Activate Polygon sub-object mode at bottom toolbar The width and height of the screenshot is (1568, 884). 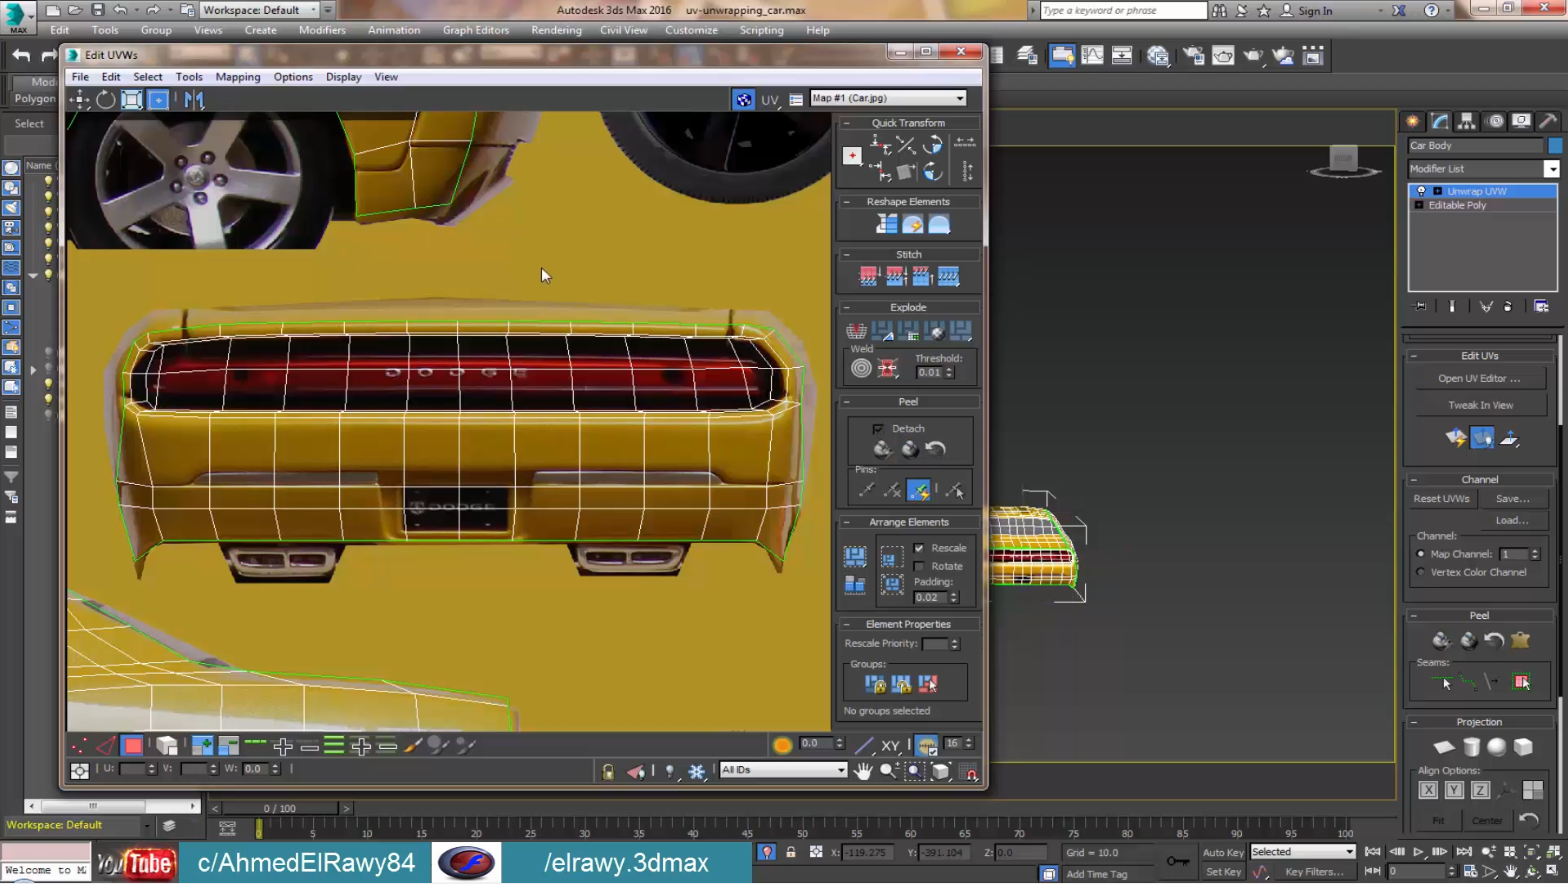coord(132,746)
